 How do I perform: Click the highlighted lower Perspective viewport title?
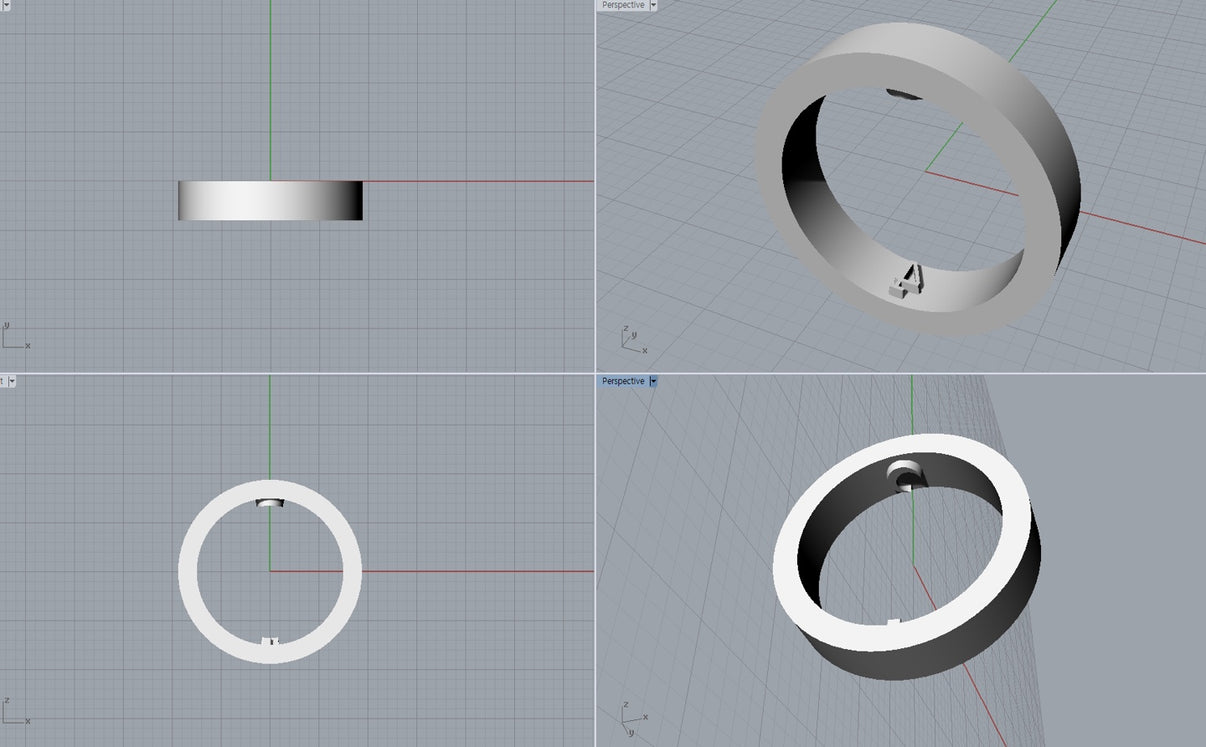pyautogui.click(x=623, y=381)
